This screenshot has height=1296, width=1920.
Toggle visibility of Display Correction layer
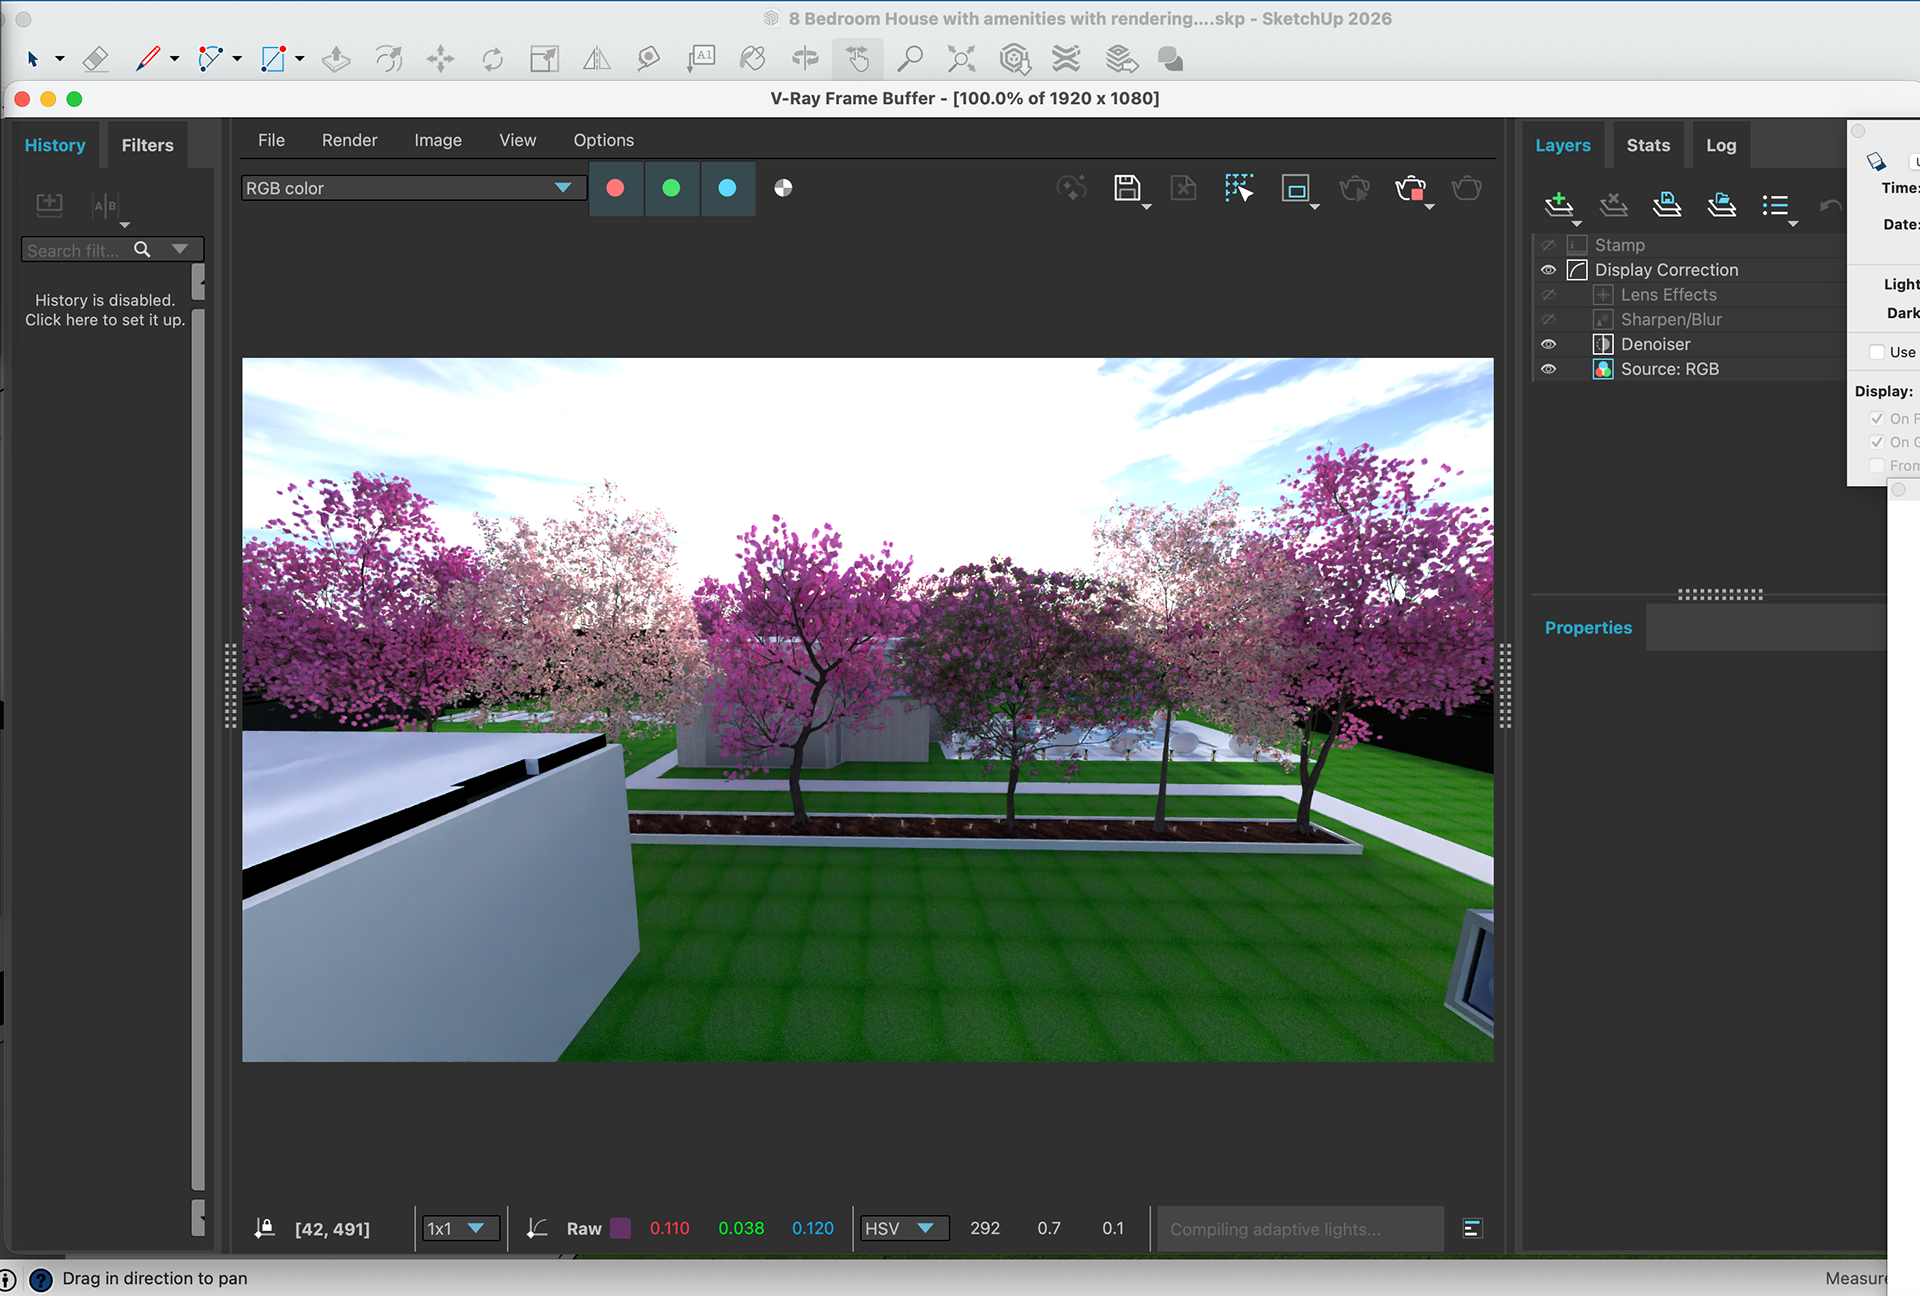click(1548, 270)
